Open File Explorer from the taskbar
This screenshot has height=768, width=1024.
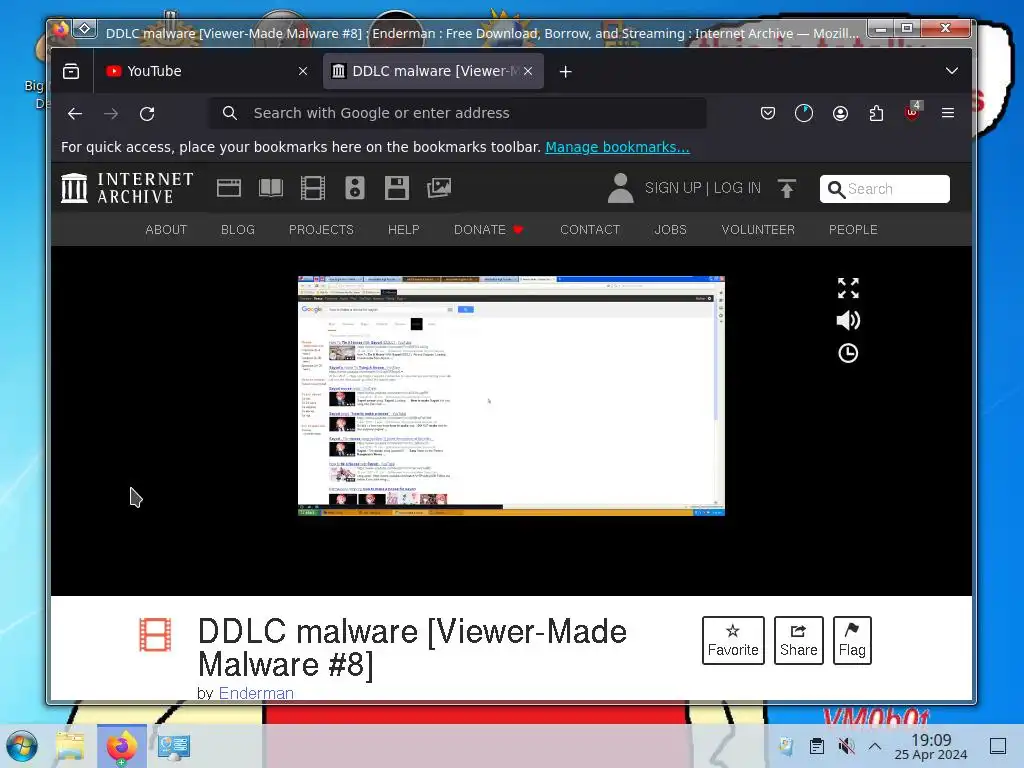(70, 746)
